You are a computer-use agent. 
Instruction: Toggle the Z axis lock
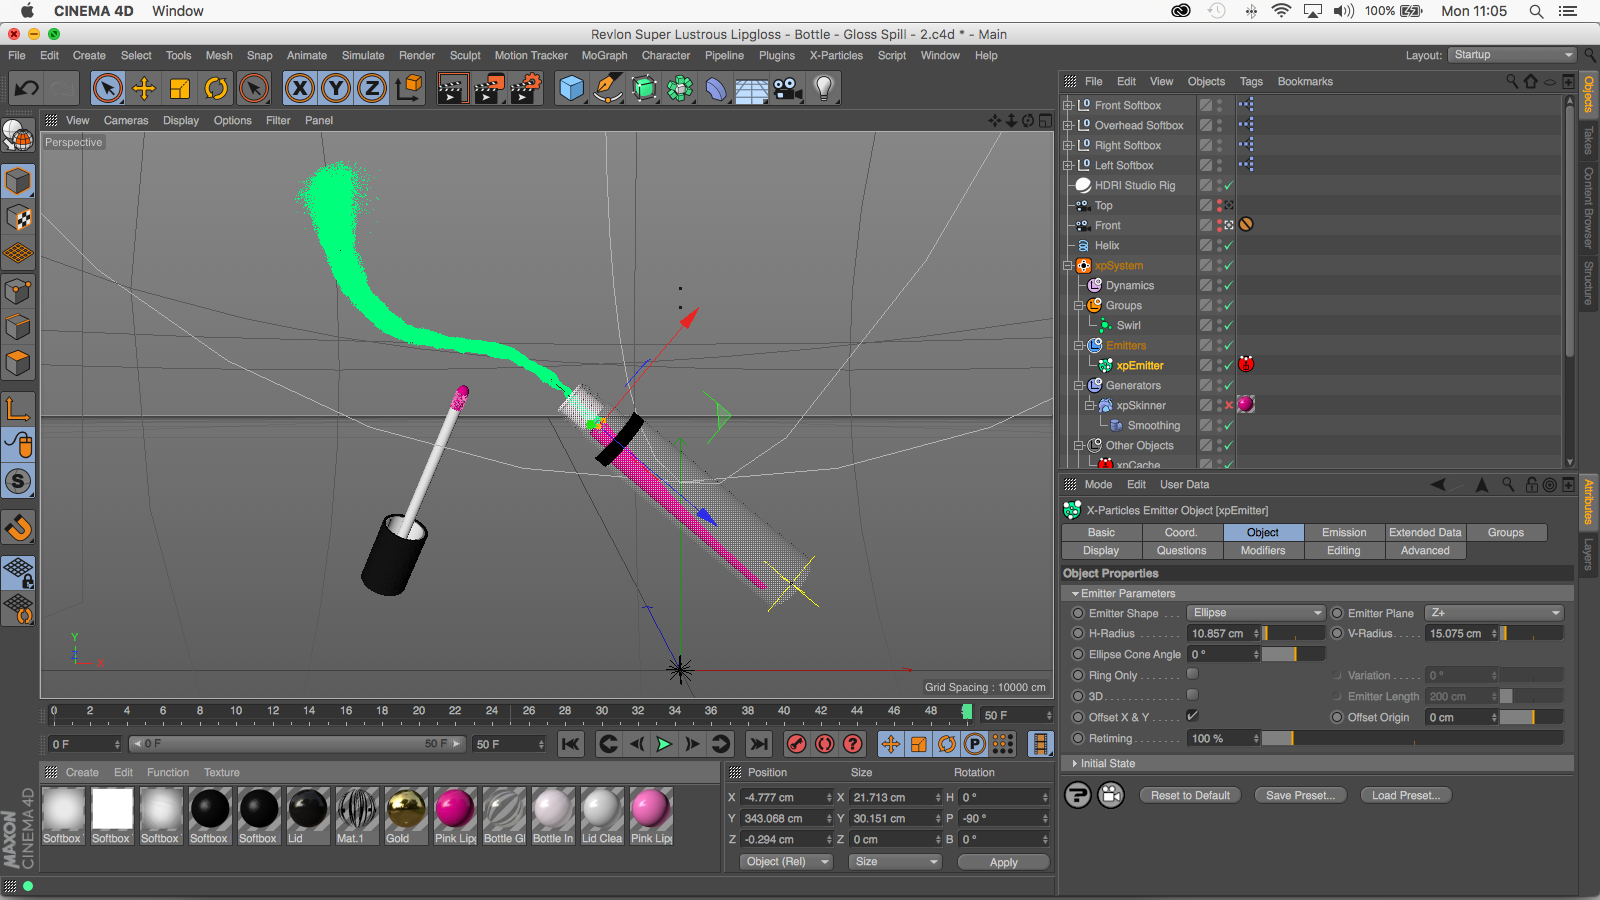(x=372, y=88)
